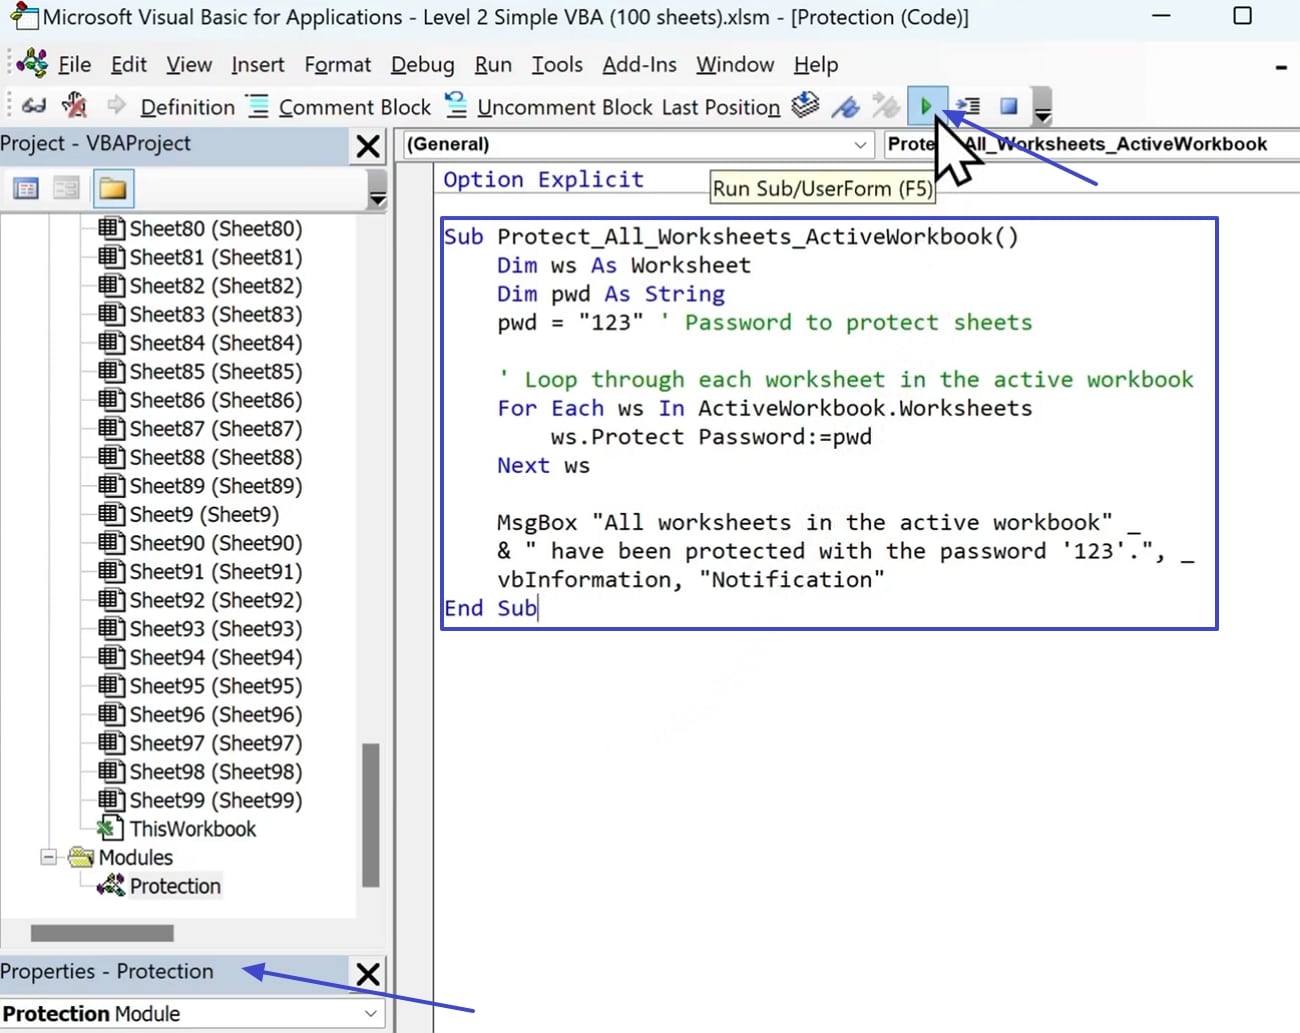Select ThisWorkbook in the project tree

click(192, 828)
